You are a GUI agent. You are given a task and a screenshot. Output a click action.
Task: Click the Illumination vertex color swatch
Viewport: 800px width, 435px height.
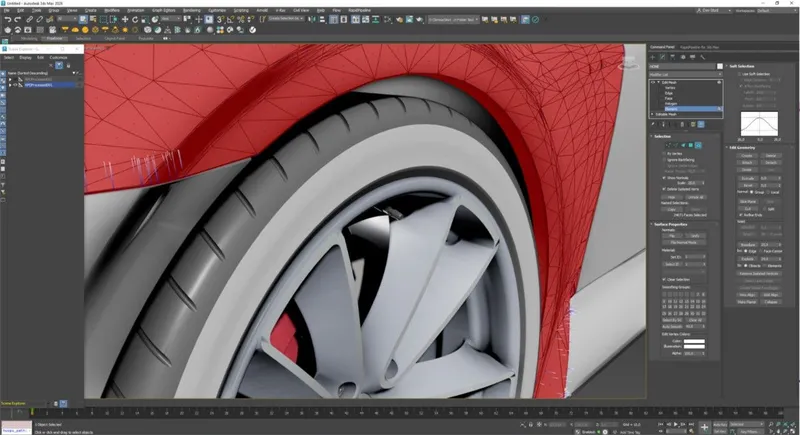[694, 347]
